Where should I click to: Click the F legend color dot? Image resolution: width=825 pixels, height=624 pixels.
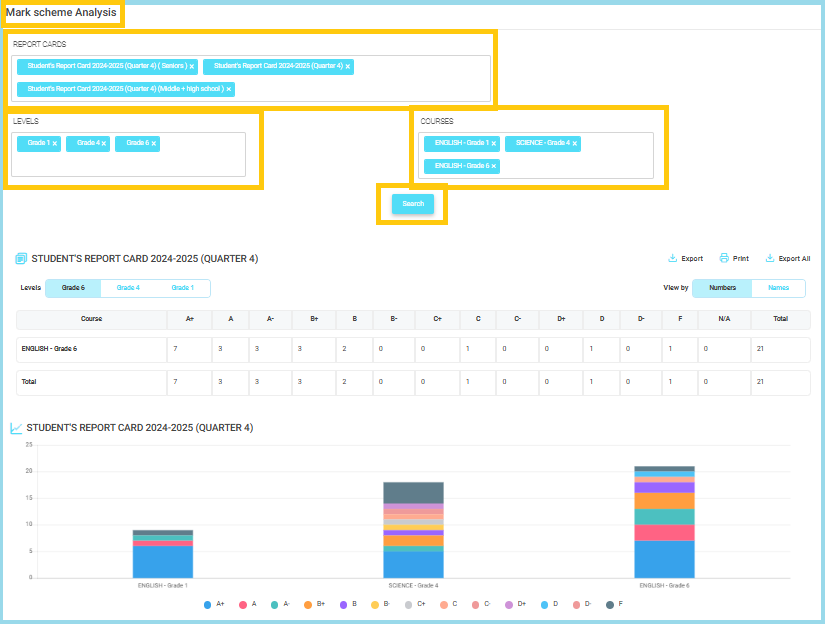tap(610, 605)
